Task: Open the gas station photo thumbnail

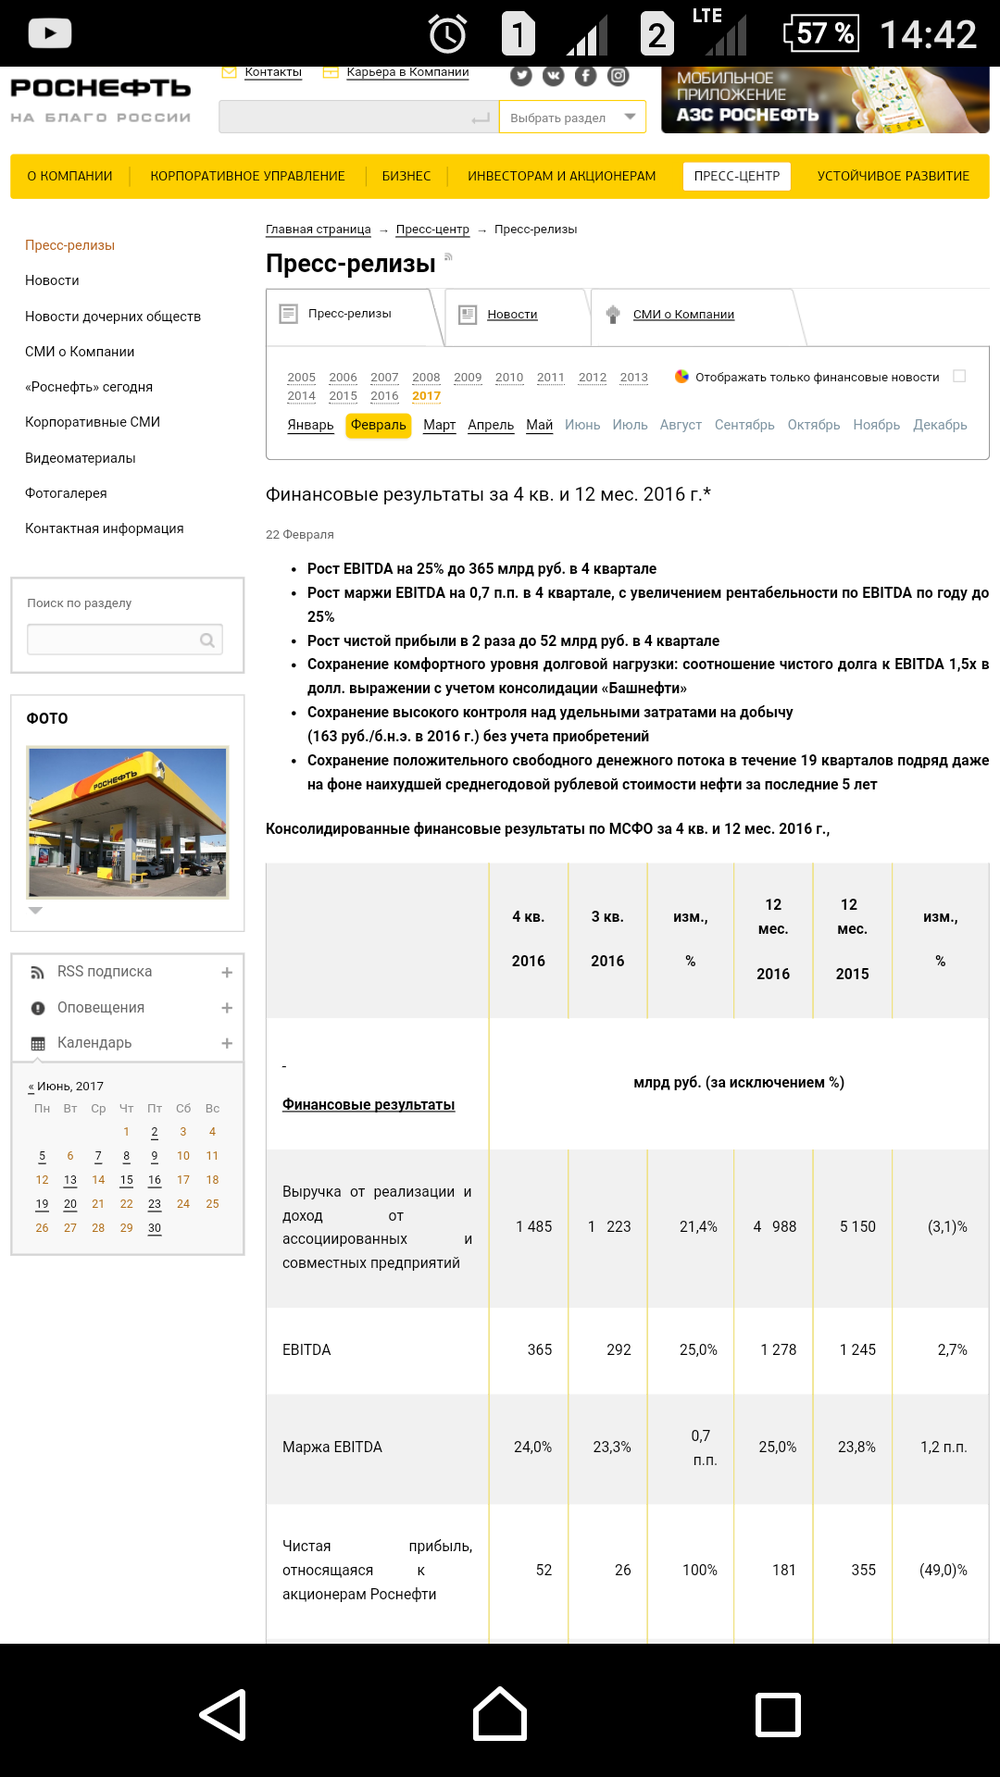Action: [128, 822]
